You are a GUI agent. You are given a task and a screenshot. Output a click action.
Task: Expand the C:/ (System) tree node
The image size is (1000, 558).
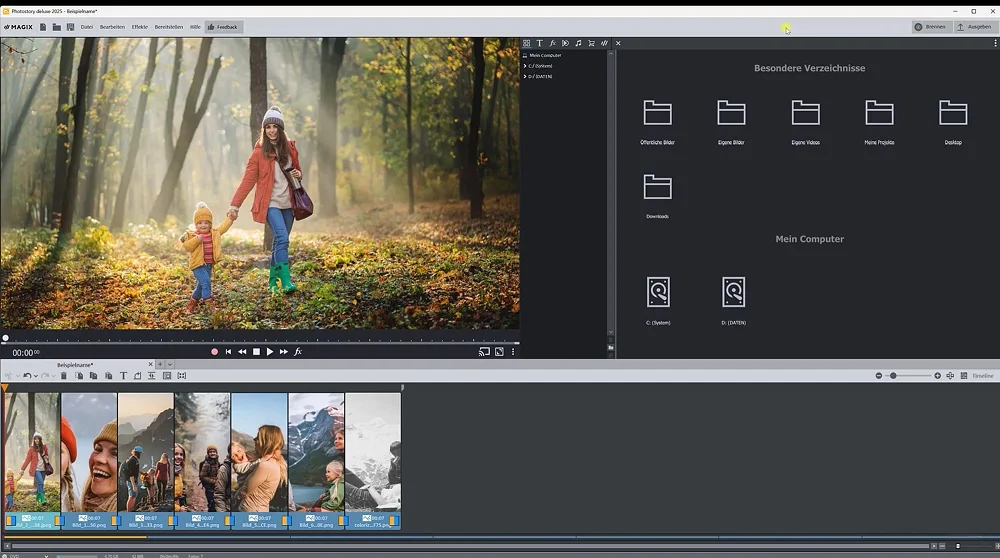(525, 66)
